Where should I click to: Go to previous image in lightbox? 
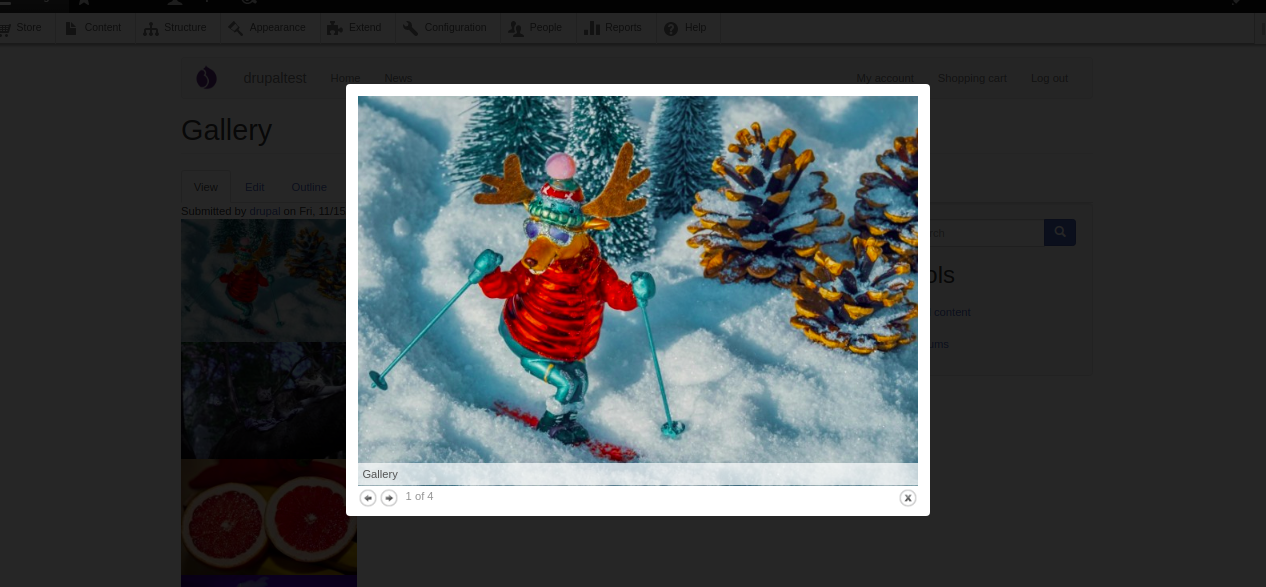coord(368,498)
